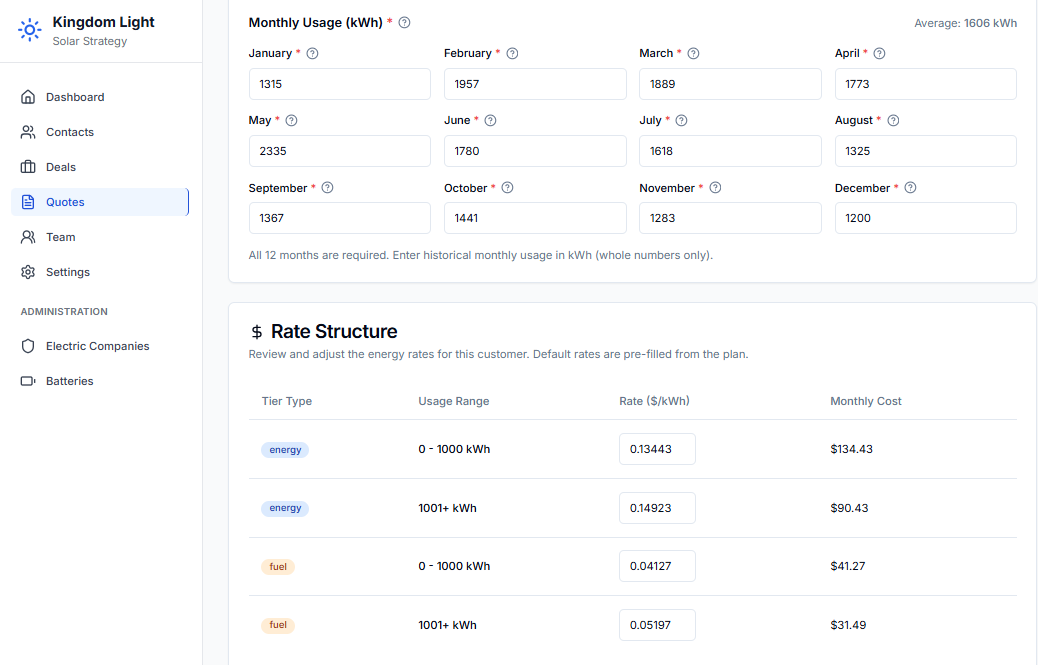Click the Deals briefcase icon

[28, 167]
